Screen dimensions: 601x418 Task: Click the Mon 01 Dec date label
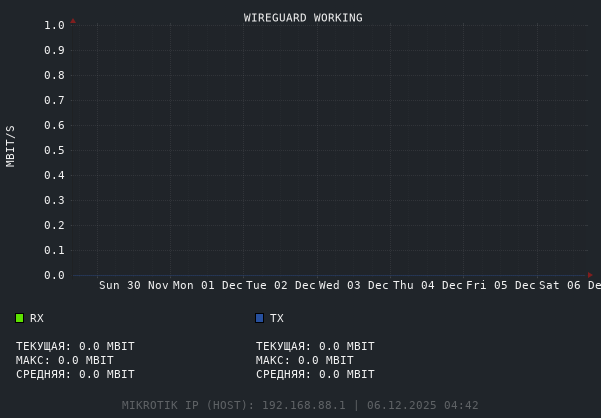[x=207, y=285]
